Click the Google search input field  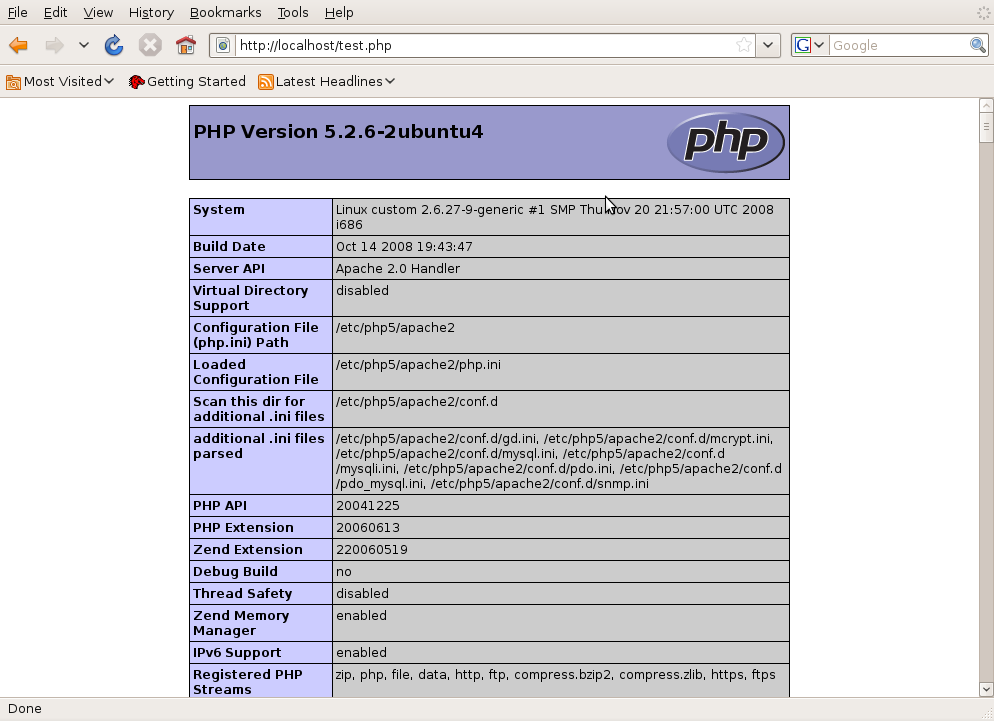pos(900,46)
